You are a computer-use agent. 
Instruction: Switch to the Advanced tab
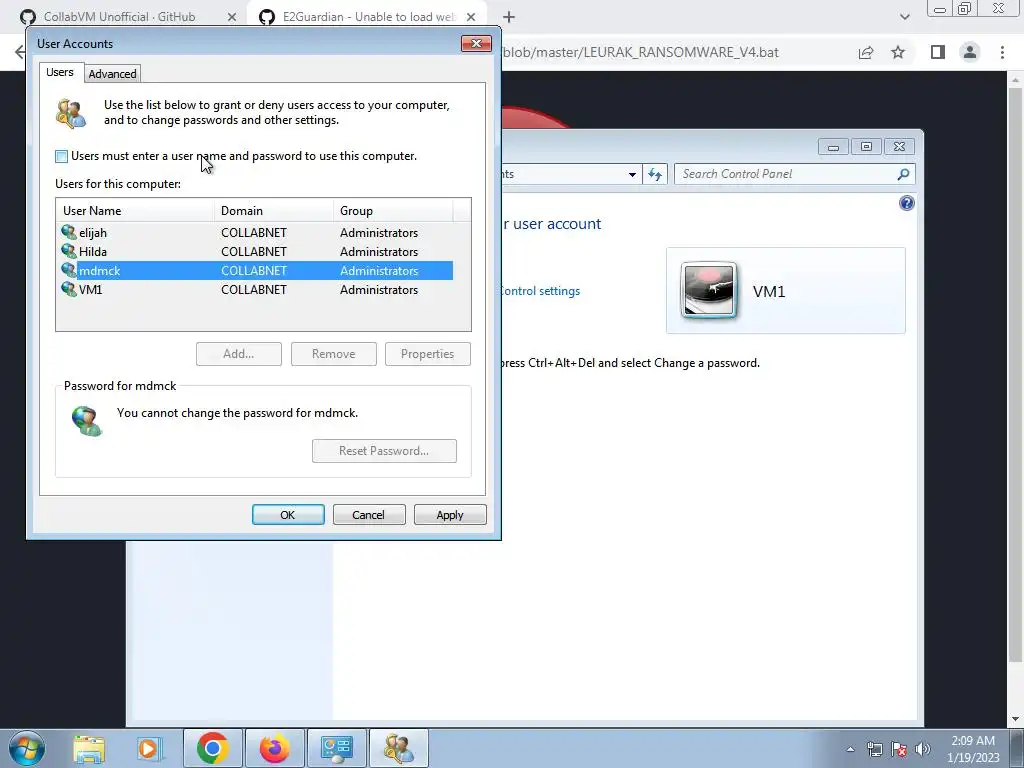[x=112, y=74]
